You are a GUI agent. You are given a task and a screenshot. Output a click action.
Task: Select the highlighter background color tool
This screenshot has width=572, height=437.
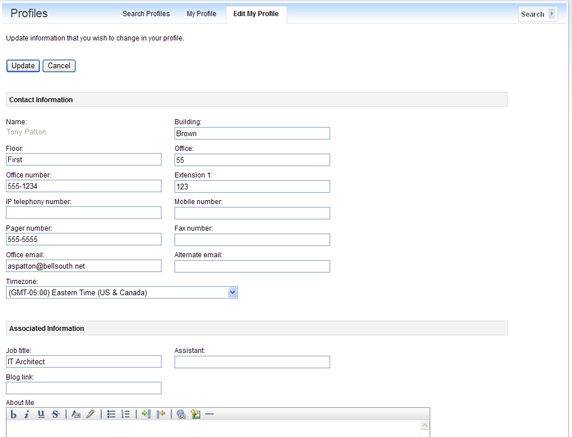click(x=90, y=414)
